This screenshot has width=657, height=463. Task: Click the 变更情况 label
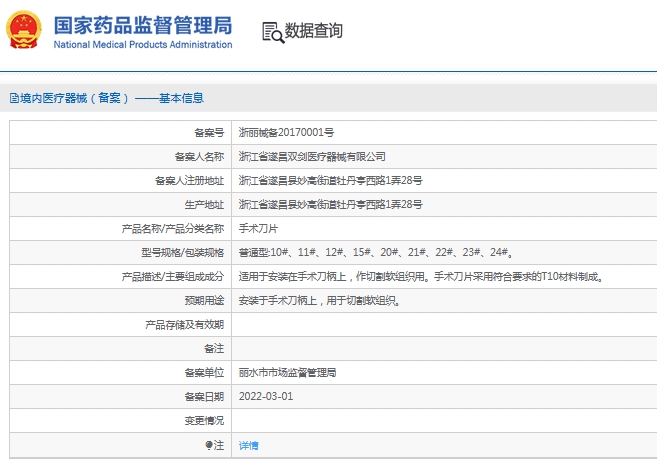[x=204, y=420]
